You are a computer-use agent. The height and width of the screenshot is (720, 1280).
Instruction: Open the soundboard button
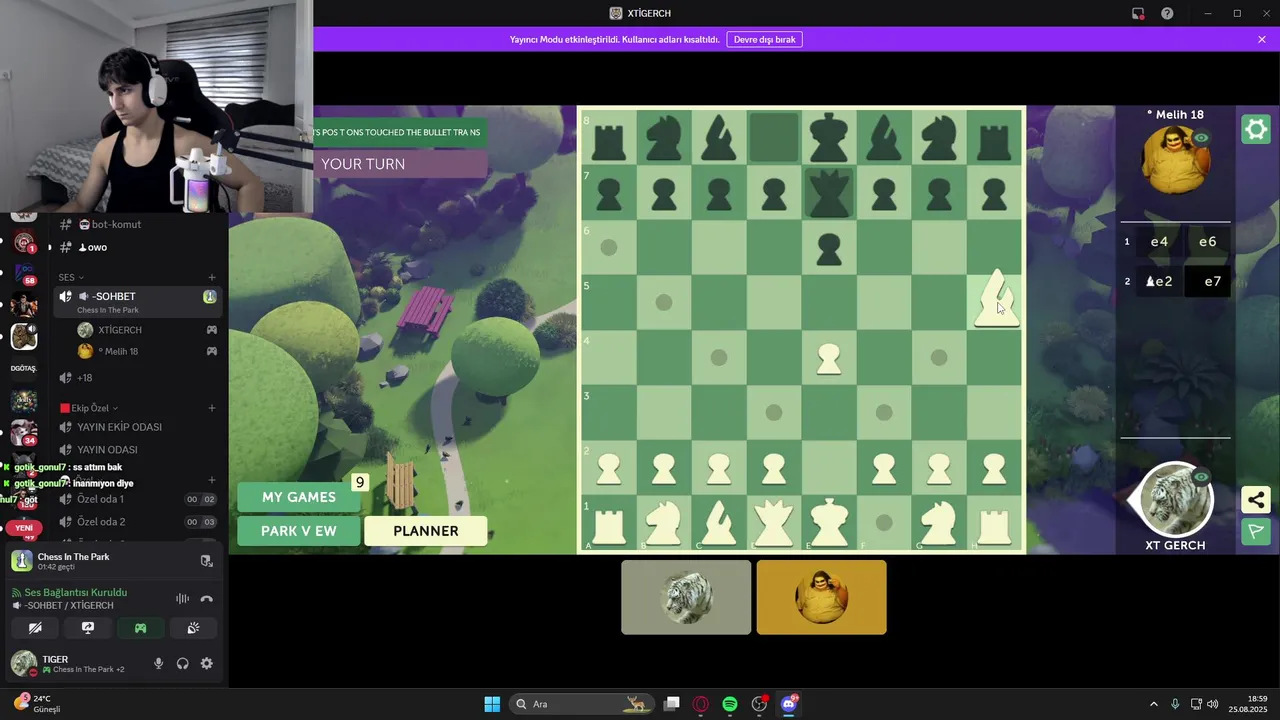click(x=193, y=628)
